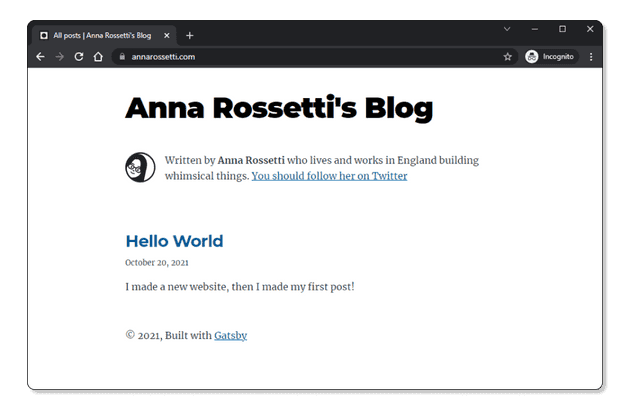Click the tab's favicon icon
Image resolution: width=630 pixels, height=410 pixels.
44,35
